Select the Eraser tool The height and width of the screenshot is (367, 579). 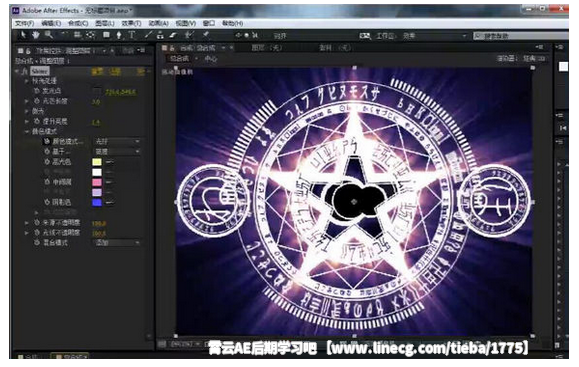point(172,35)
